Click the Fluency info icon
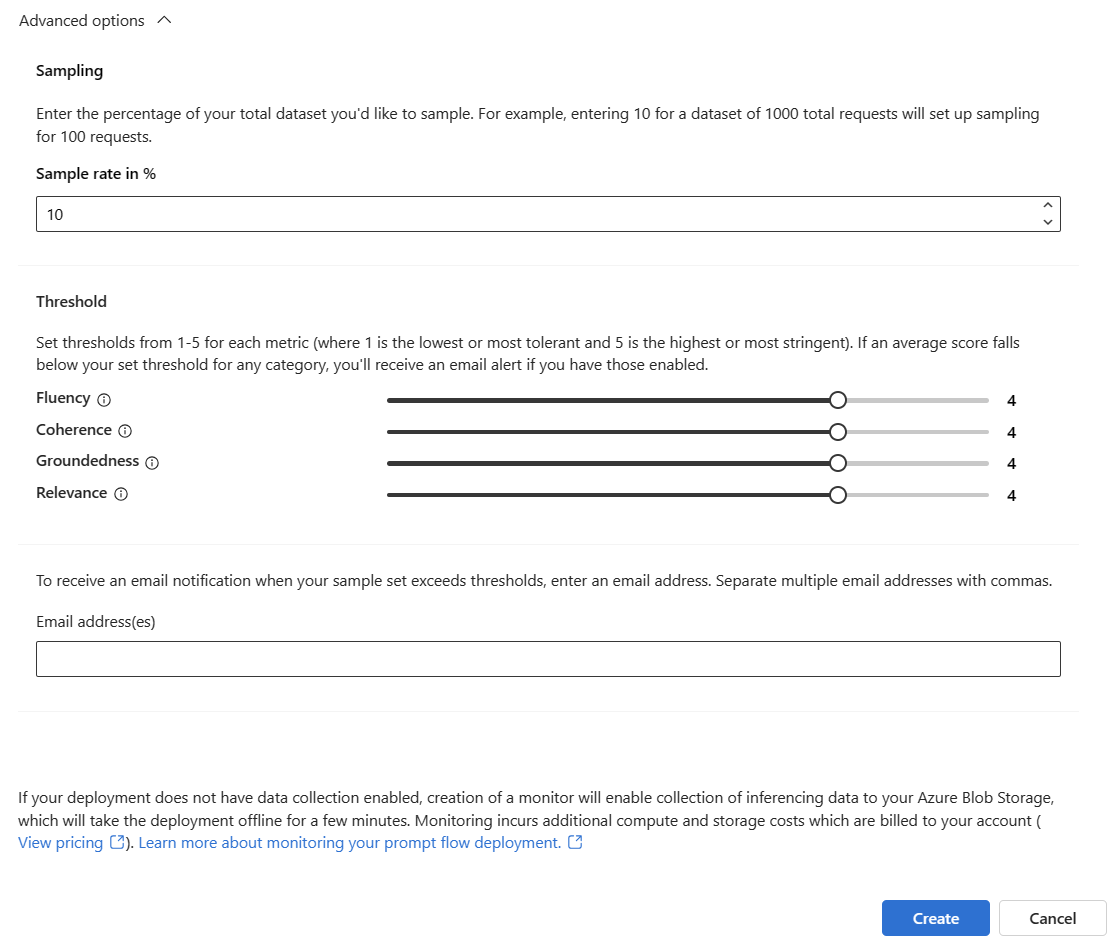The image size is (1115, 950). pos(104,399)
